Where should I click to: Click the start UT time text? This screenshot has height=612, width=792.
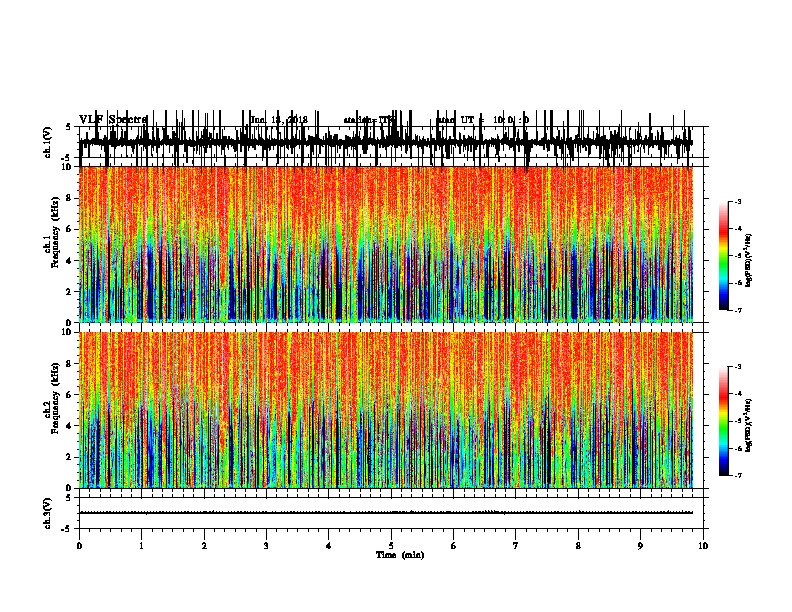(483, 120)
